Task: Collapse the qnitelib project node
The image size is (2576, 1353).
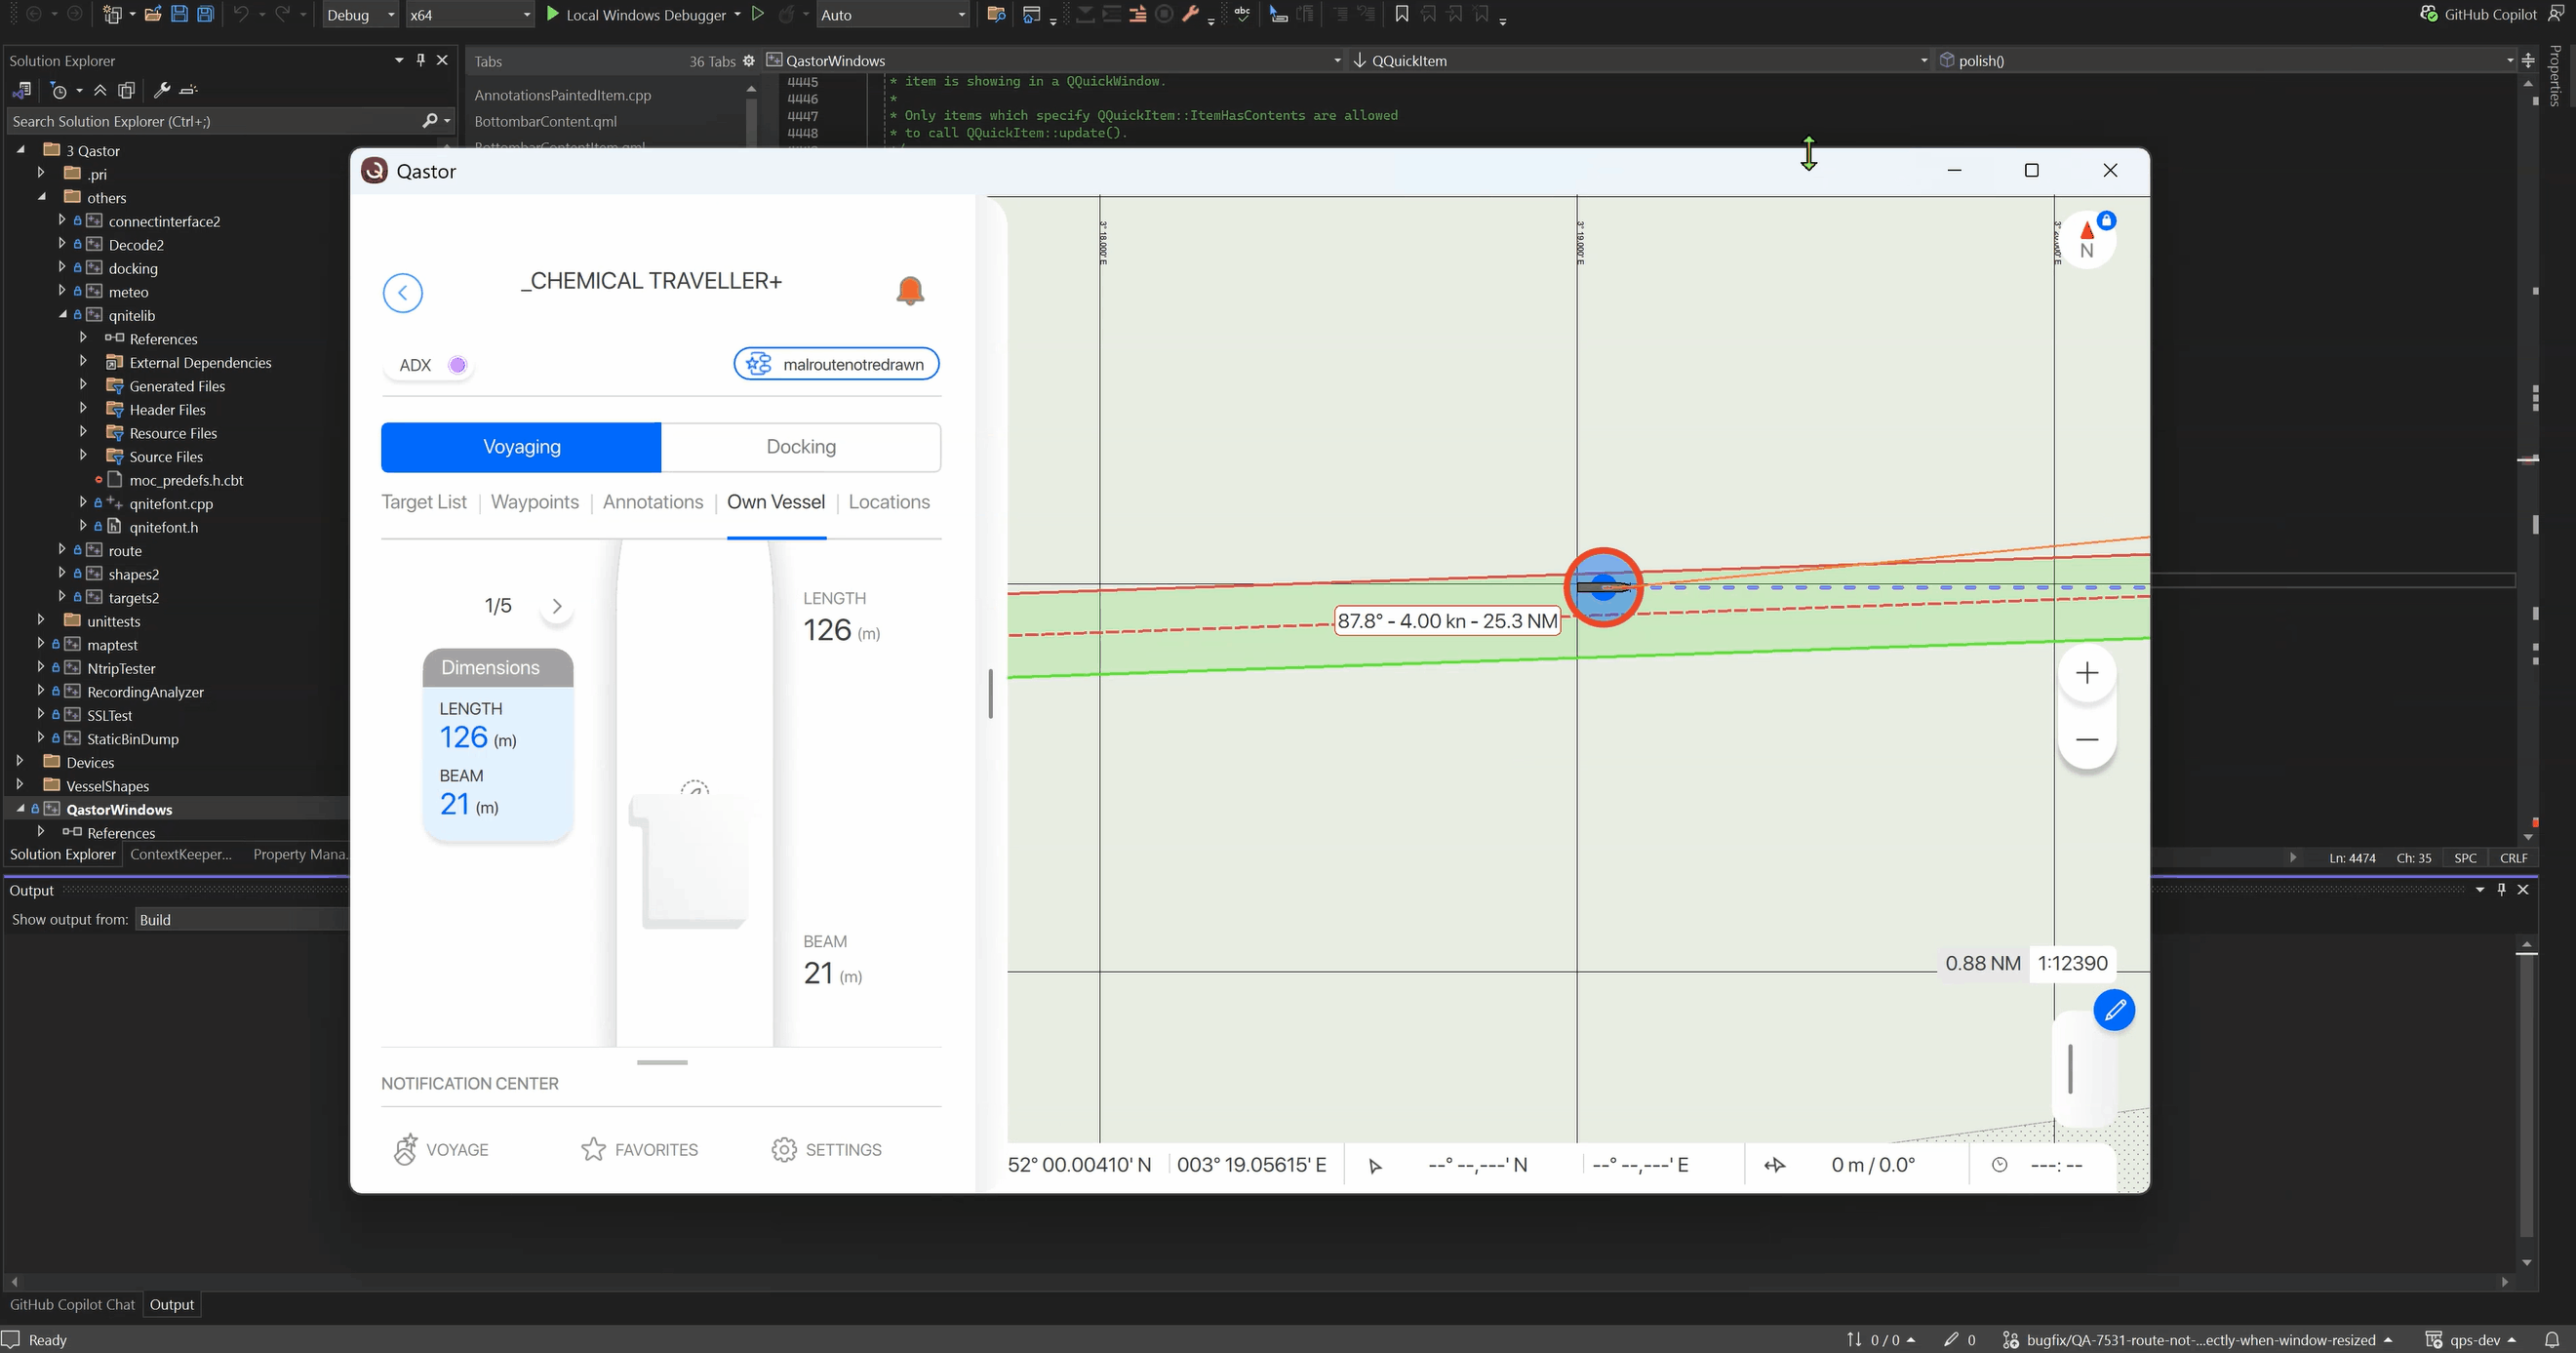Action: 62,314
